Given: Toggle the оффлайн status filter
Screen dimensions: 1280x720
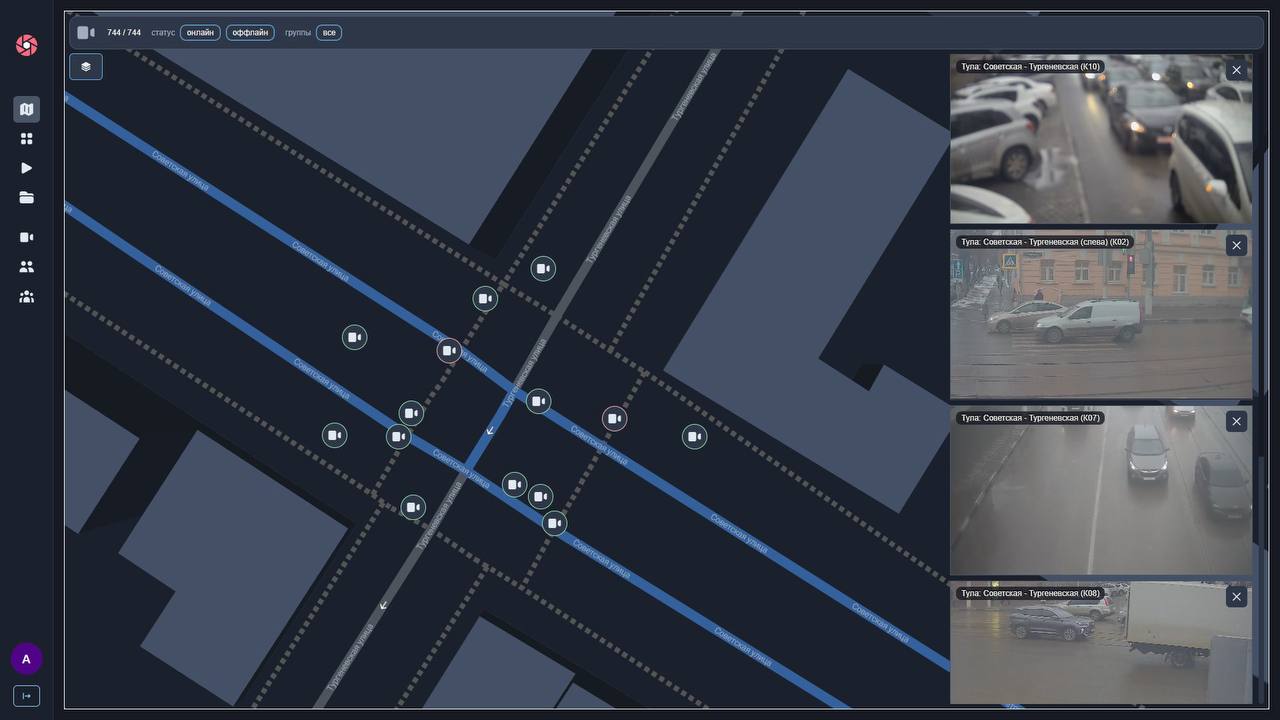Looking at the screenshot, I should tap(250, 33).
